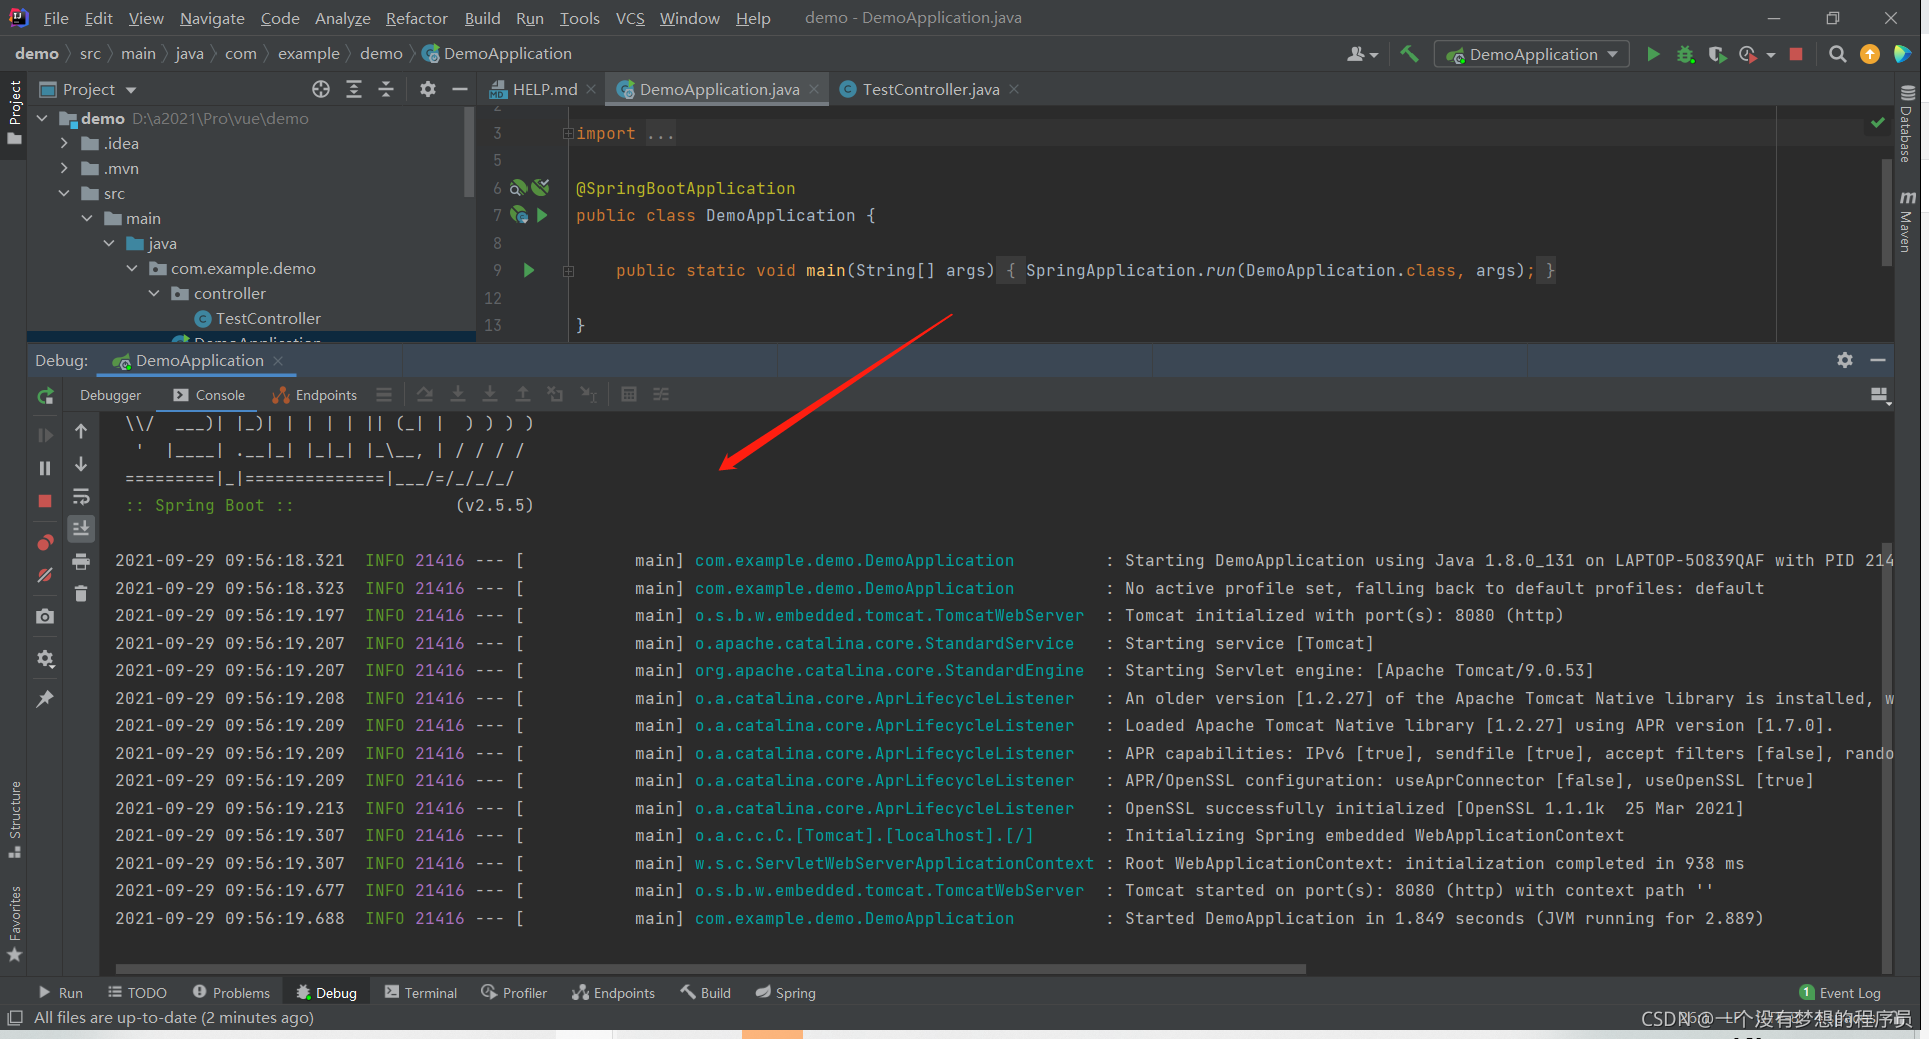Click the console horizontal scrollbar
The width and height of the screenshot is (1929, 1039).
(x=711, y=968)
